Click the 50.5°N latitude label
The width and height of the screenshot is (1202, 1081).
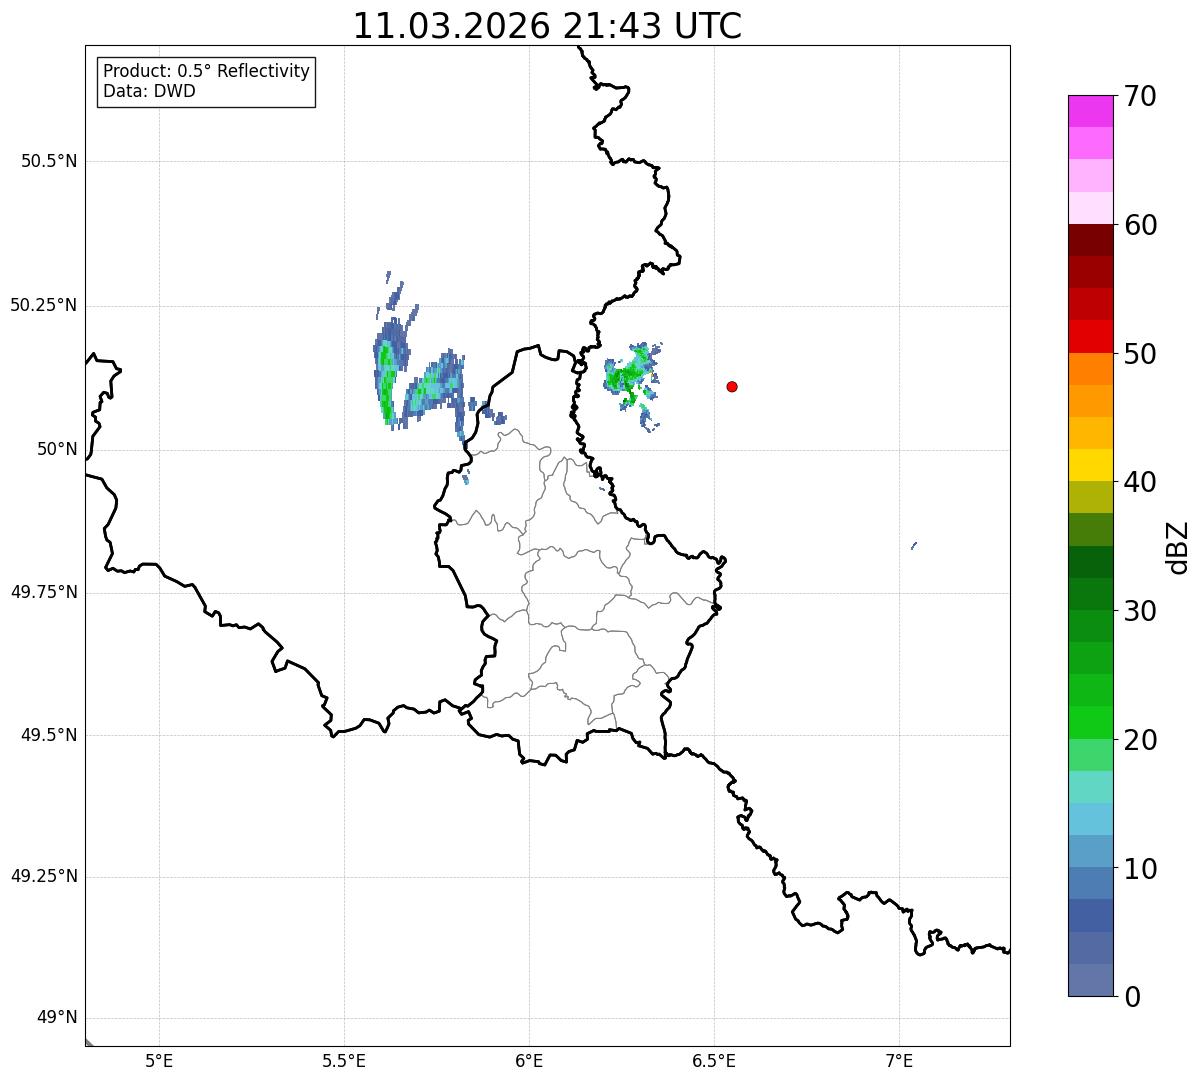click(49, 161)
